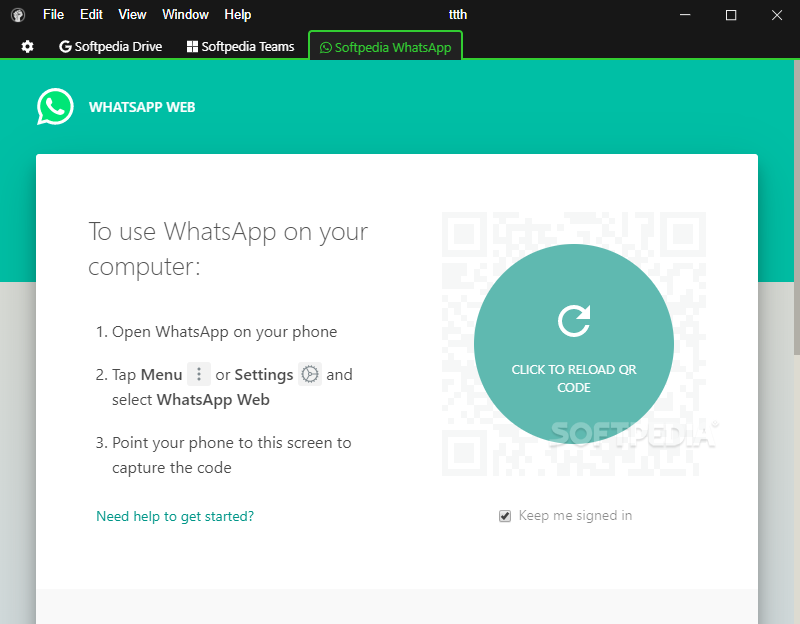Click 'Point your phone to this screen' step
This screenshot has width=800, height=624.
pos(232,455)
